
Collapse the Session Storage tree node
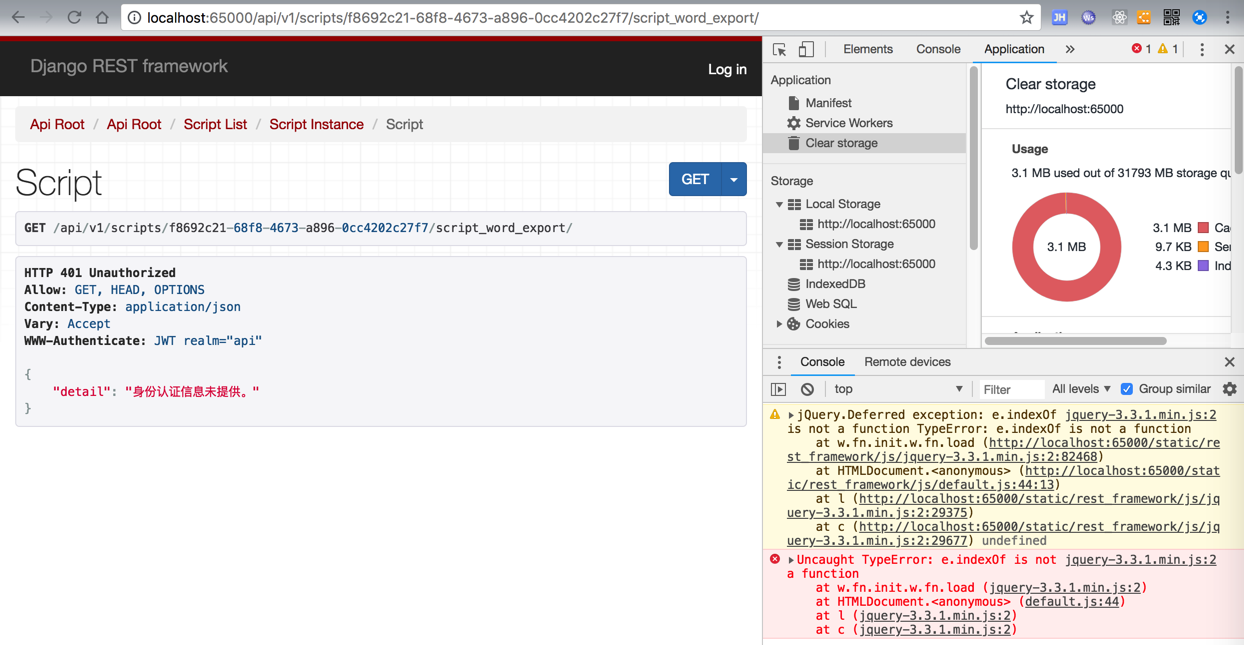coord(779,244)
